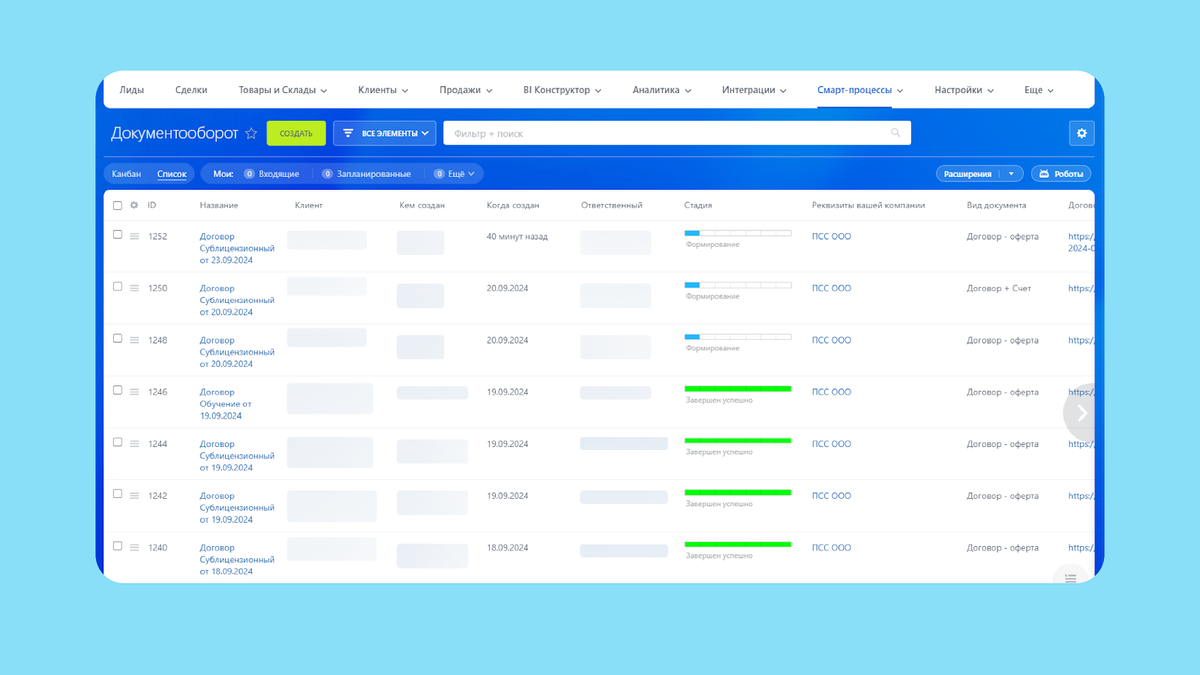Open row menu for ID 1244
The width and height of the screenshot is (1200, 675).
click(x=134, y=444)
